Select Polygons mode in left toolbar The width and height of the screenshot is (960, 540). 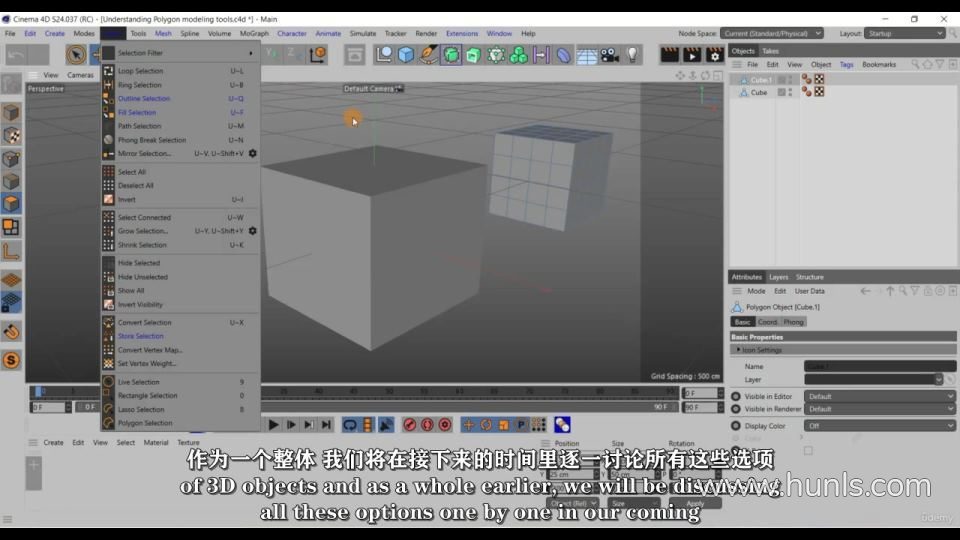[11, 203]
